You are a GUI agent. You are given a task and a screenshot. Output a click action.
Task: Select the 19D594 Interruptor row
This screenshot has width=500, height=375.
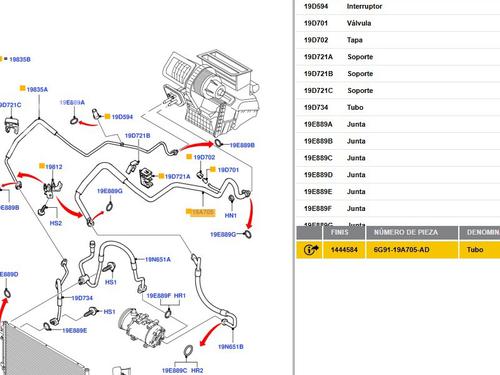[398, 6]
